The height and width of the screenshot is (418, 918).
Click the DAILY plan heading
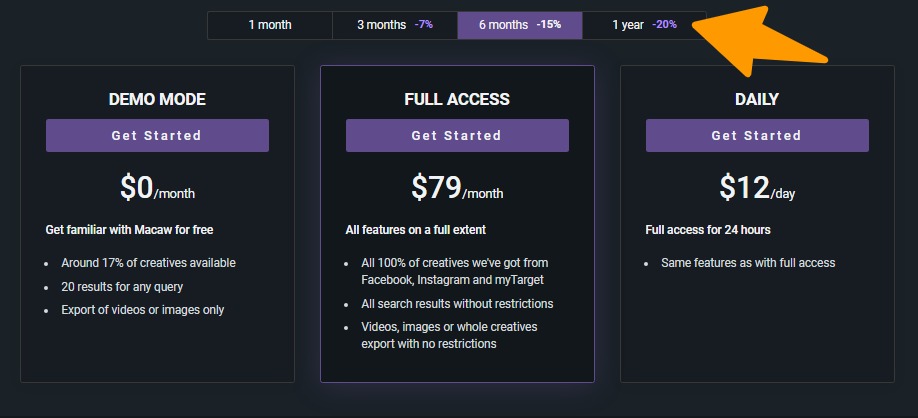pos(757,99)
